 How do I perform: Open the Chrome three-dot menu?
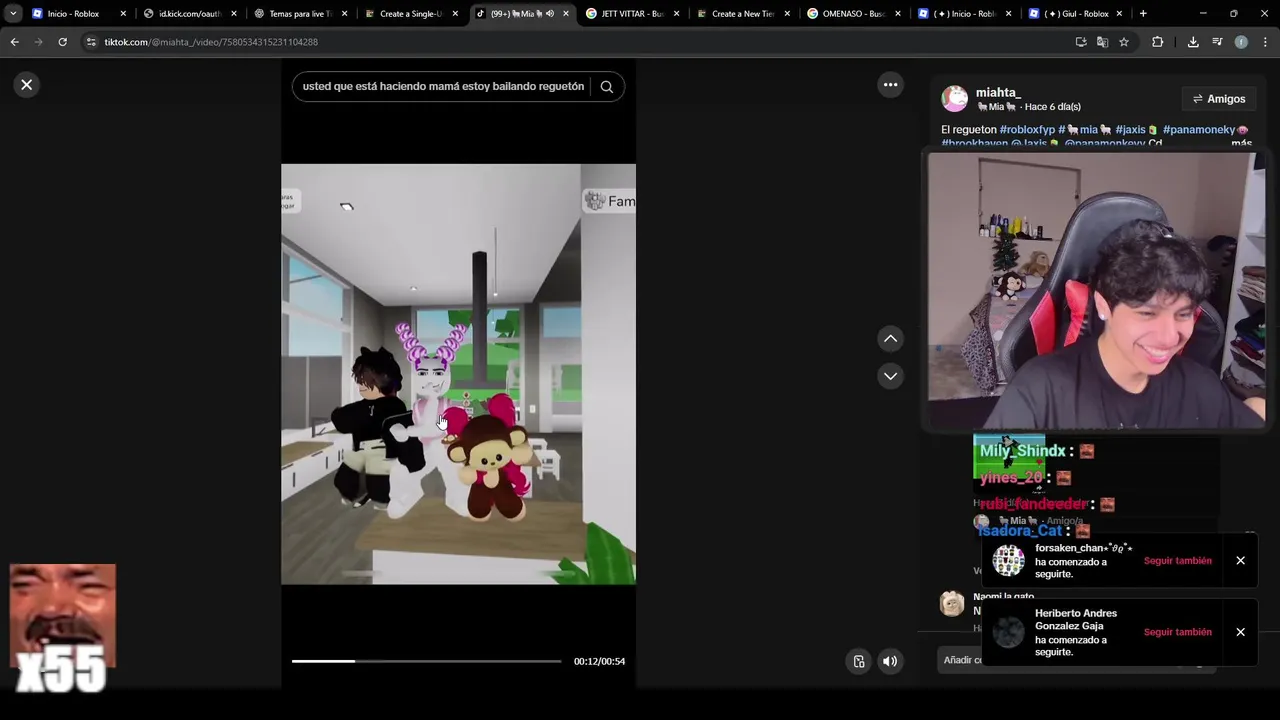[1265, 42]
